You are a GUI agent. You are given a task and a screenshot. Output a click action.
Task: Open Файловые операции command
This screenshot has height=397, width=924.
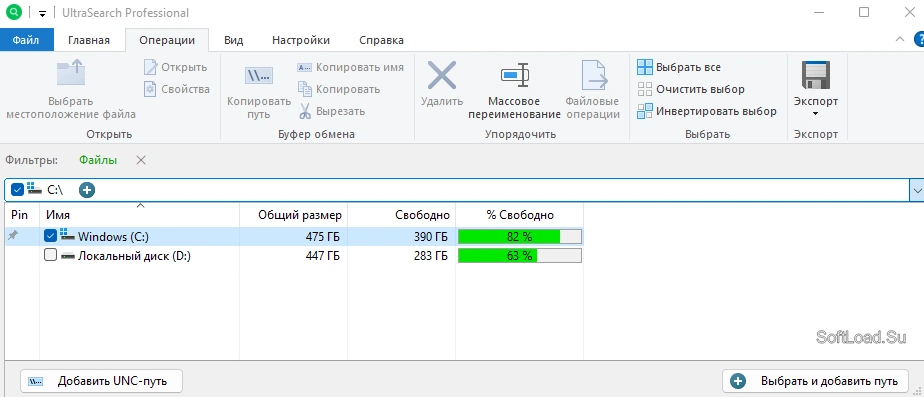pyautogui.click(x=592, y=90)
